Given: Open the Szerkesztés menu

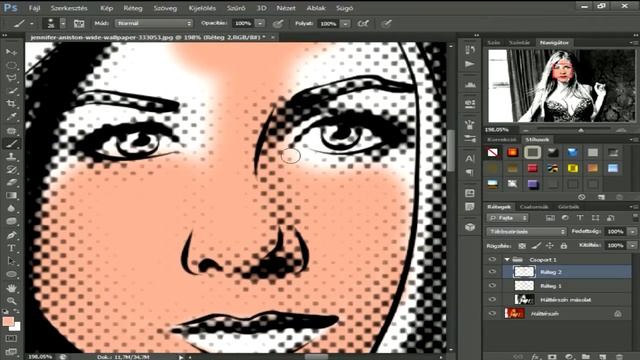Looking at the screenshot, I should pyautogui.click(x=69, y=8).
